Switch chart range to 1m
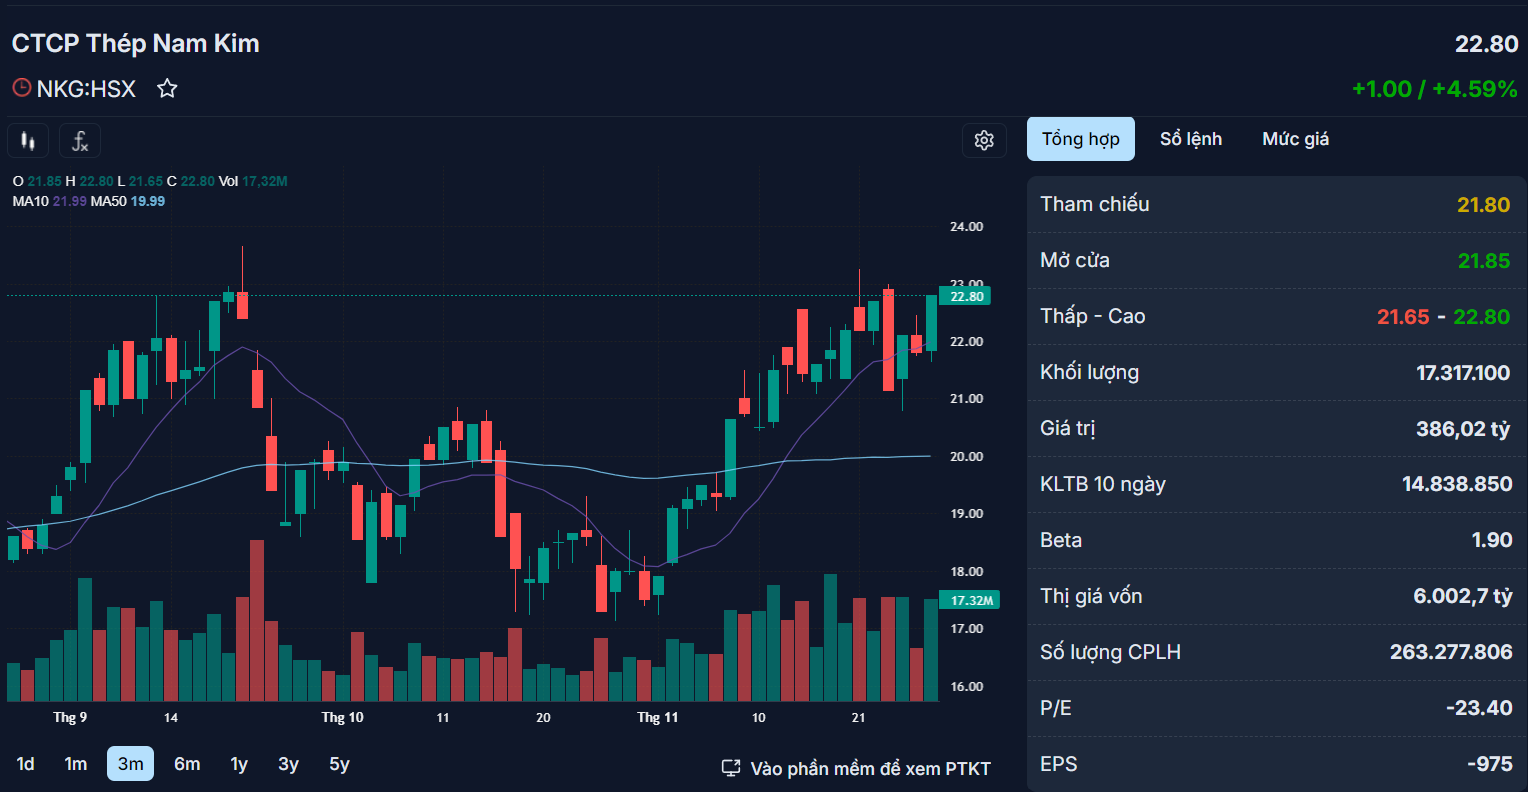The width and height of the screenshot is (1528, 792). point(76,764)
